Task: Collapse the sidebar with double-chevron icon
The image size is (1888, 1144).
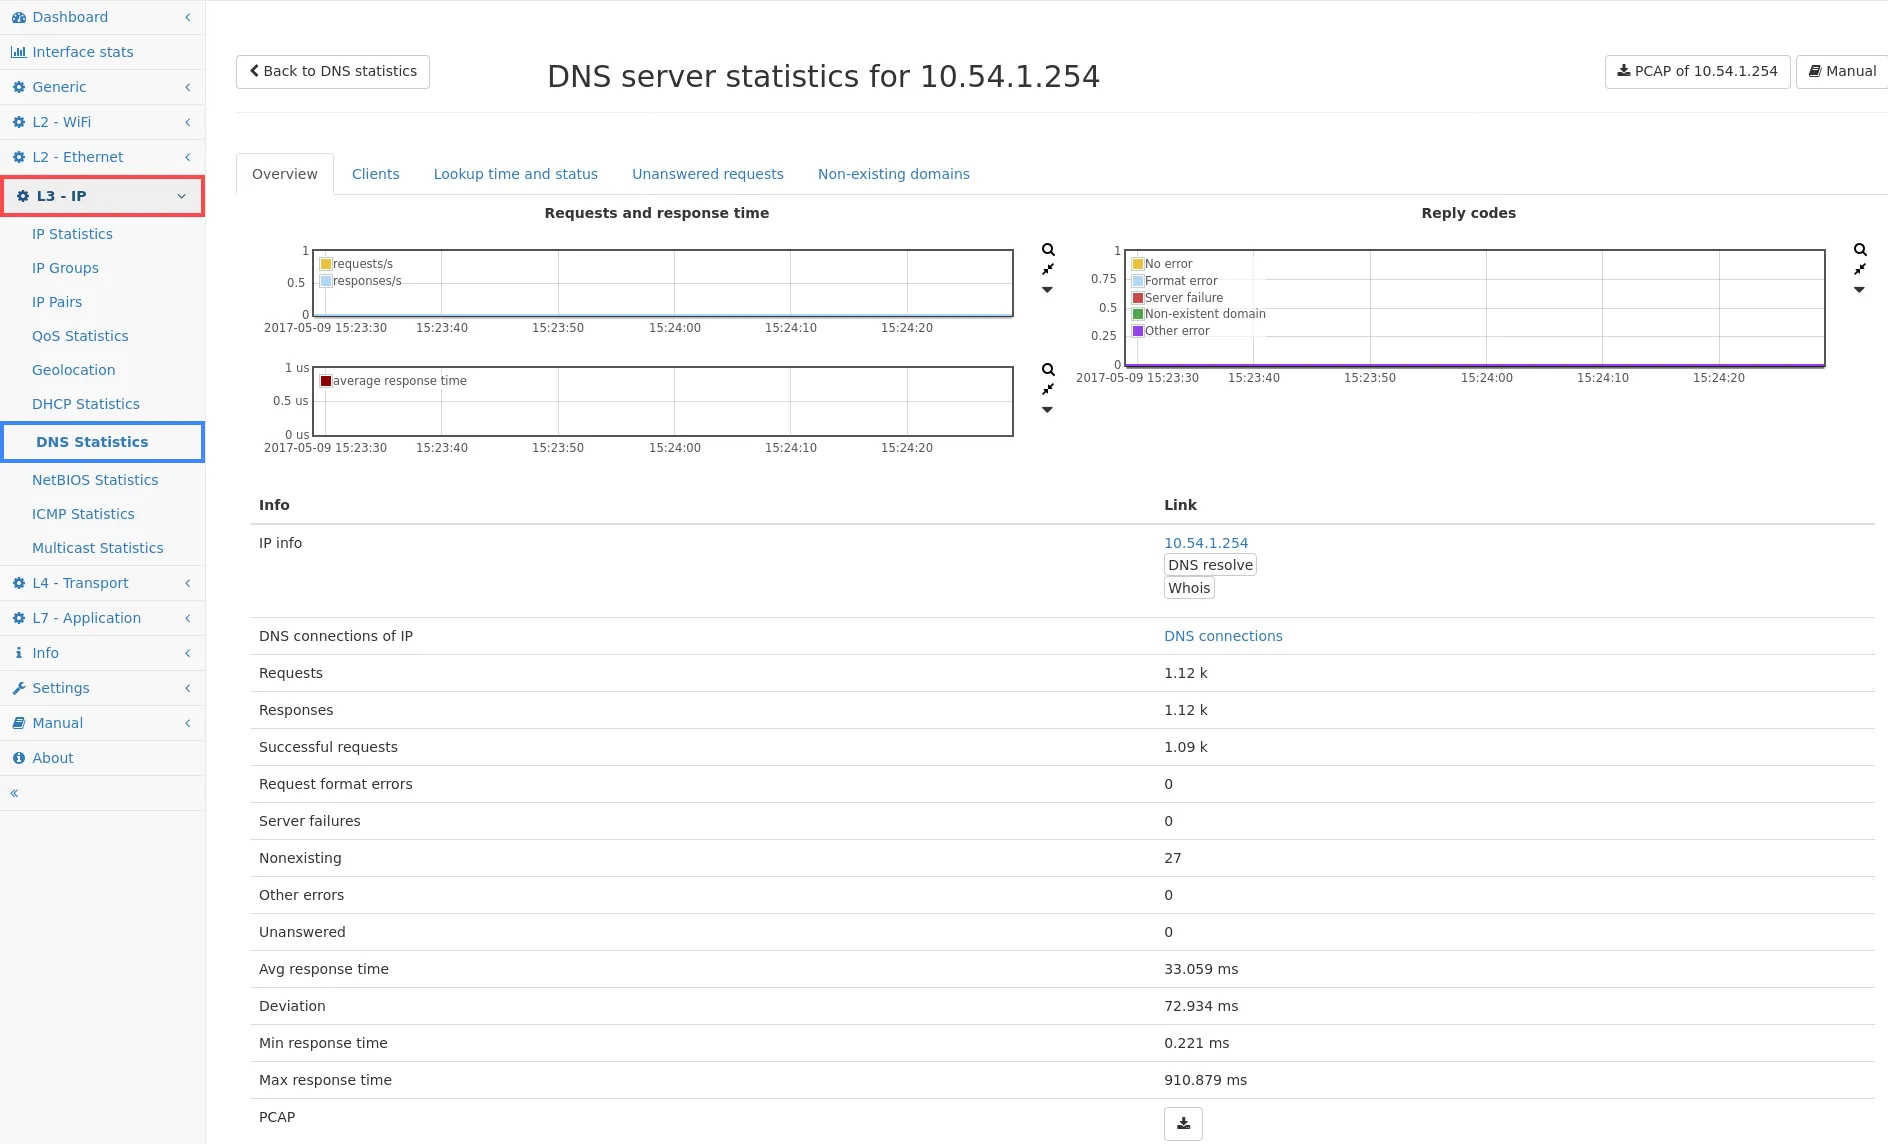Action: 14,793
